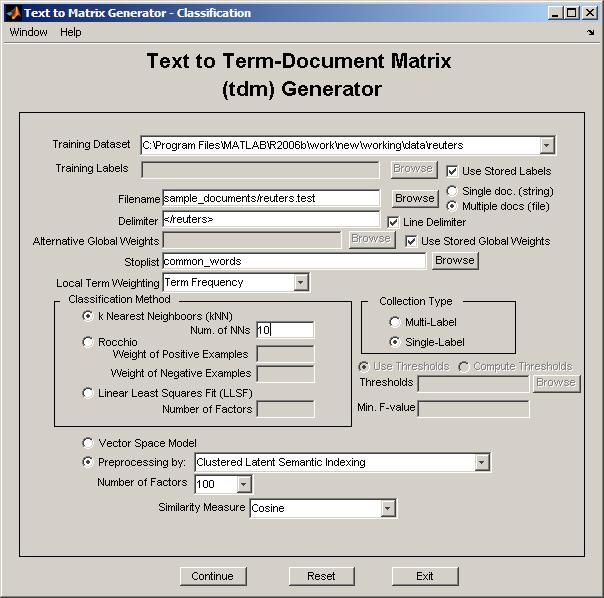Click the dock arrow icon in menu bar

591,32
